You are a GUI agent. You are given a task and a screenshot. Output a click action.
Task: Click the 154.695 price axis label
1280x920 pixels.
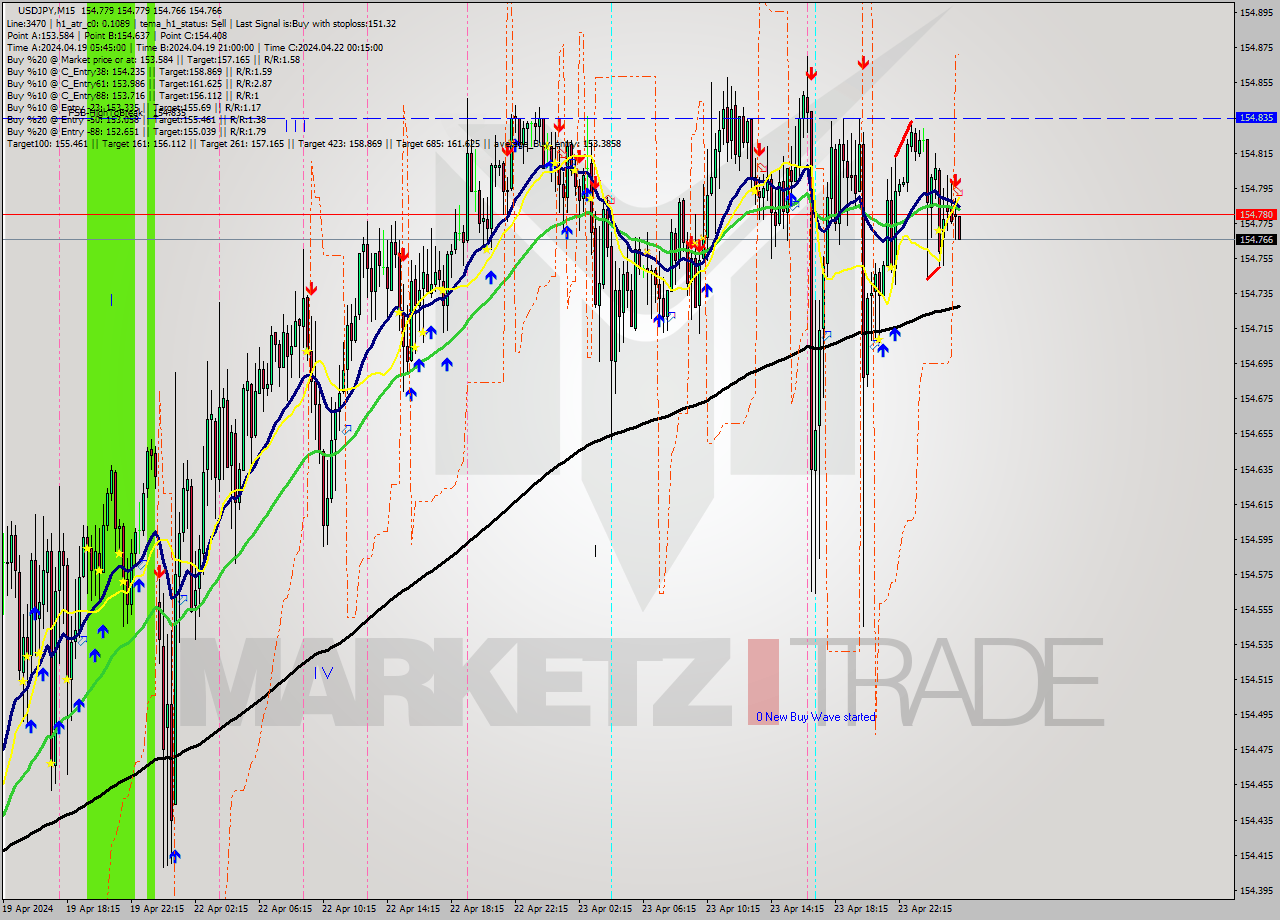1256,363
